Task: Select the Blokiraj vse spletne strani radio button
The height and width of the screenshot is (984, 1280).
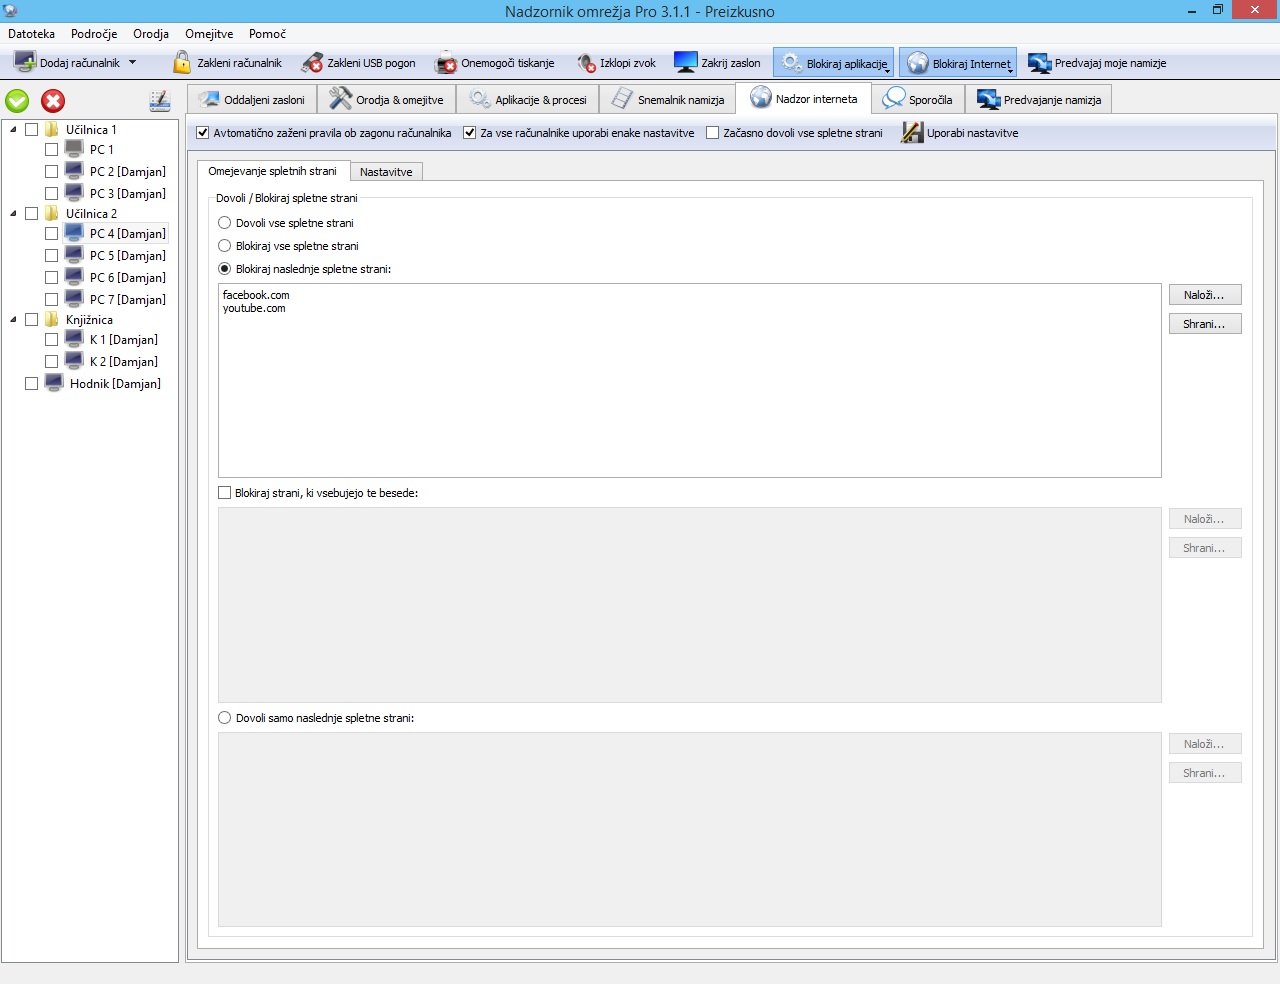Action: [x=225, y=246]
